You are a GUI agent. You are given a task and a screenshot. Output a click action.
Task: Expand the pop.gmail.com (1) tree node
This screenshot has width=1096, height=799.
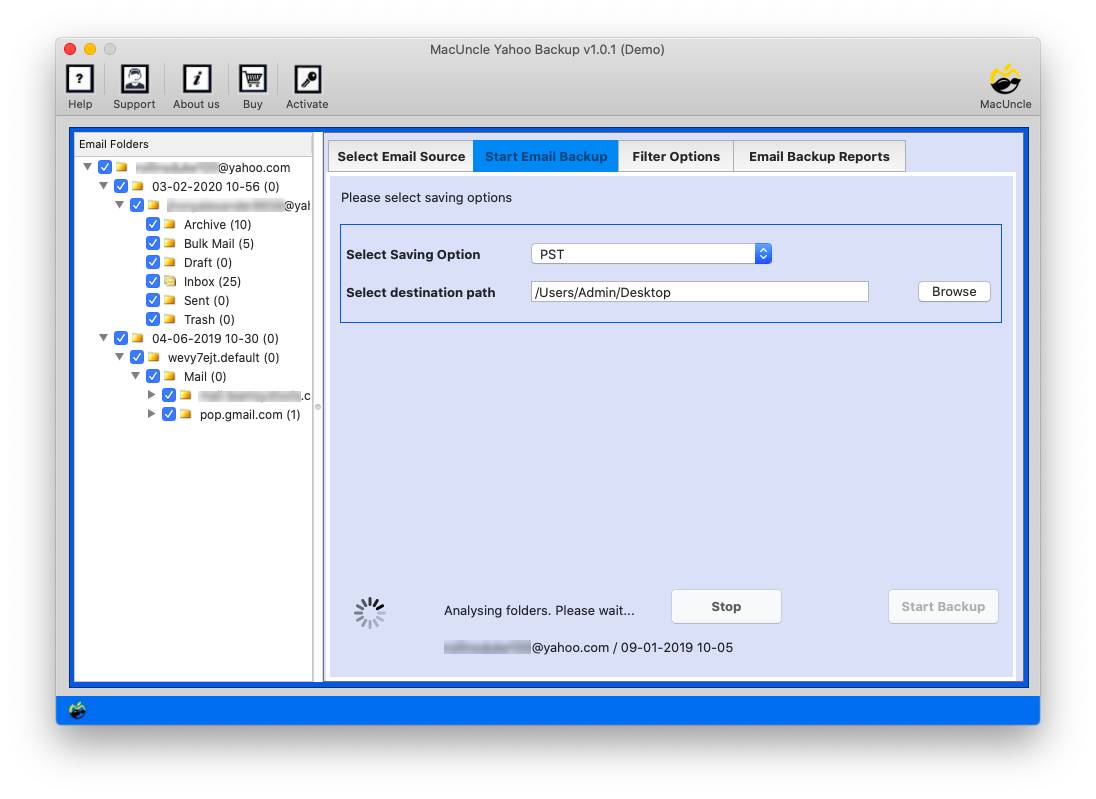pos(152,414)
